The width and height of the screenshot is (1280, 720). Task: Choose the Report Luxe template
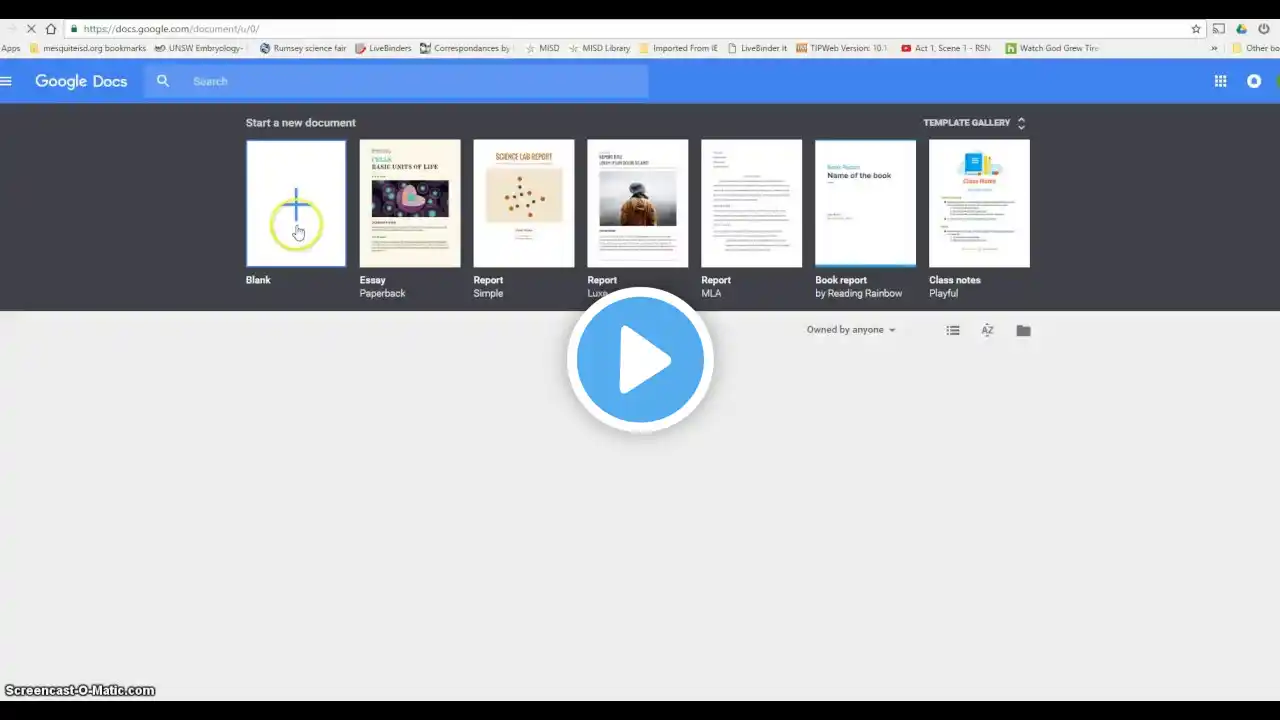coord(638,203)
